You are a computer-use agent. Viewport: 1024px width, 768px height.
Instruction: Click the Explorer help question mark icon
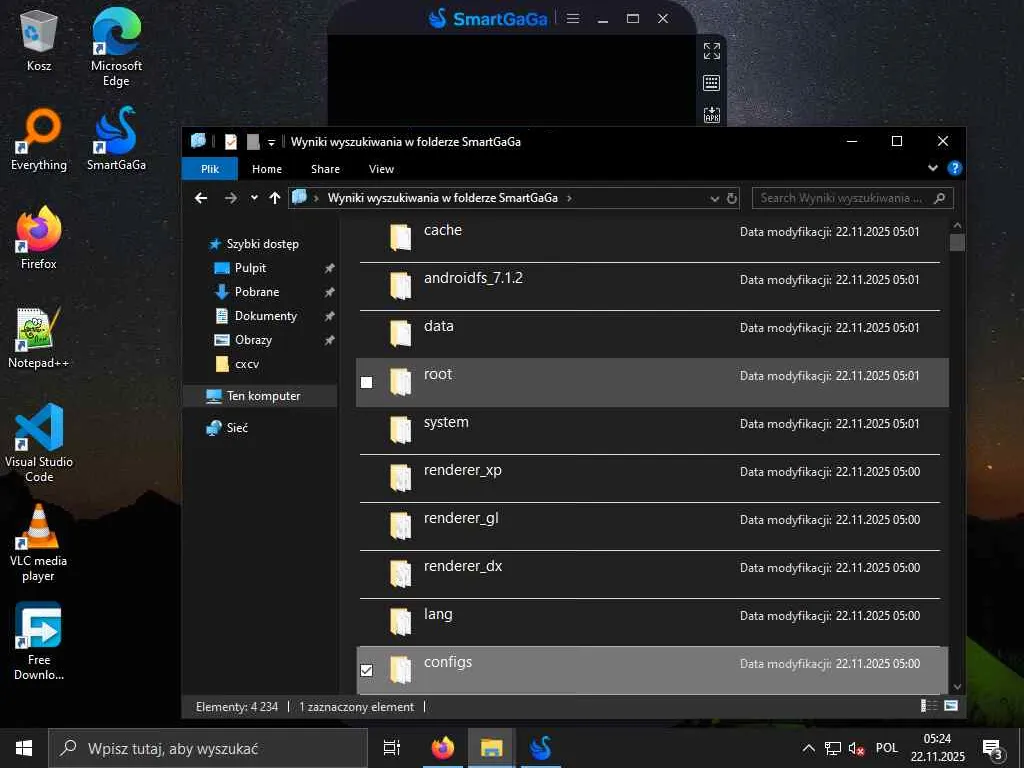[x=954, y=168]
